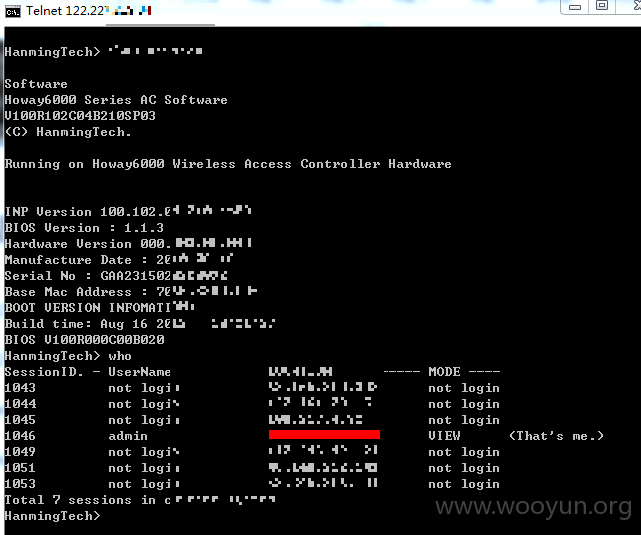
Task: Select 'Howay6000 Series AC Software' line
Action: pyautogui.click(x=116, y=100)
